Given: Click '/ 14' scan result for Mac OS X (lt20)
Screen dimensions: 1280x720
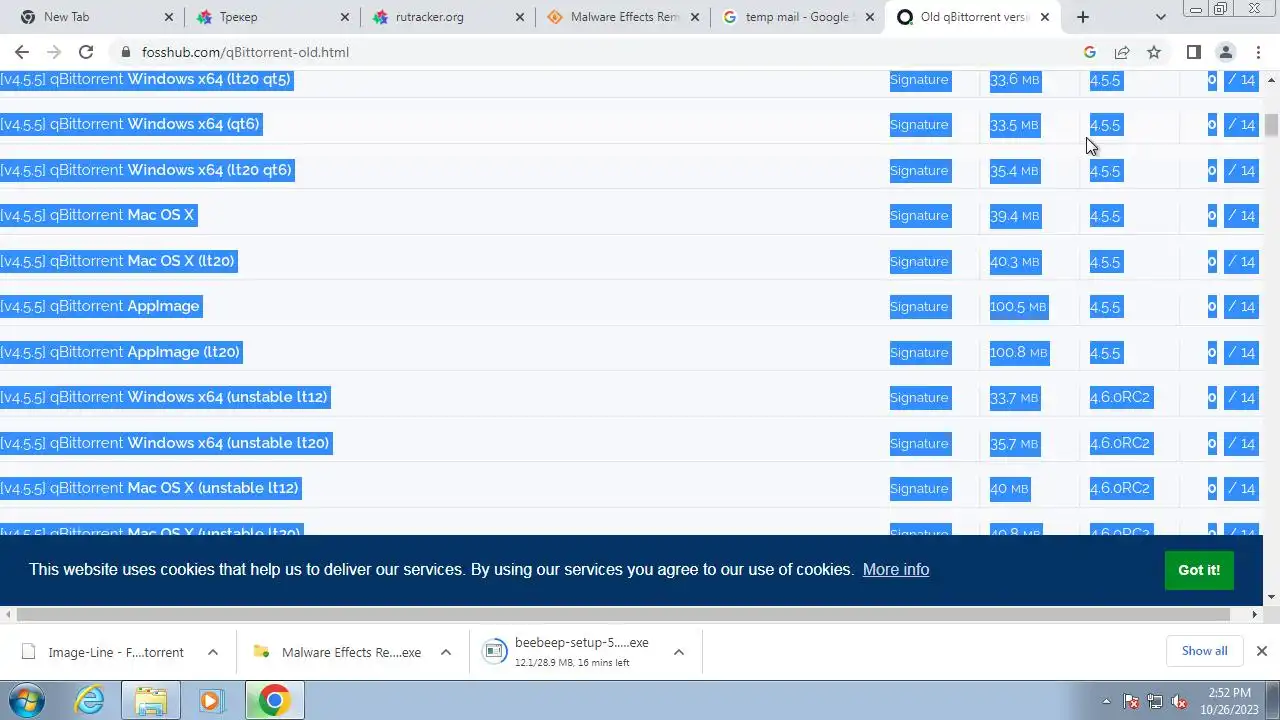Looking at the screenshot, I should tap(1241, 262).
